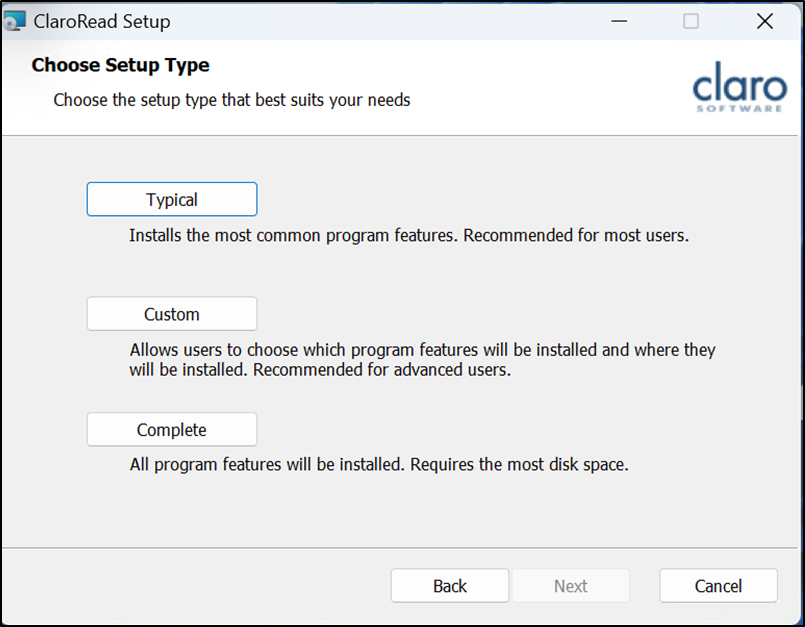
Task: Select the Custom setup type
Action: (172, 314)
